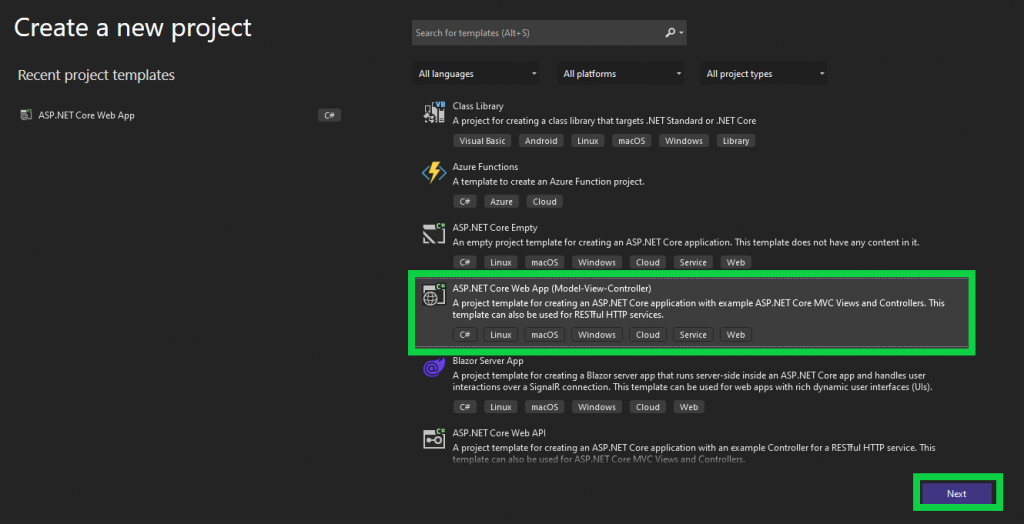Screen dimensions: 1024x524
Task: Click the Service tag under ASP.NET Core Empty
Action: tap(693, 262)
